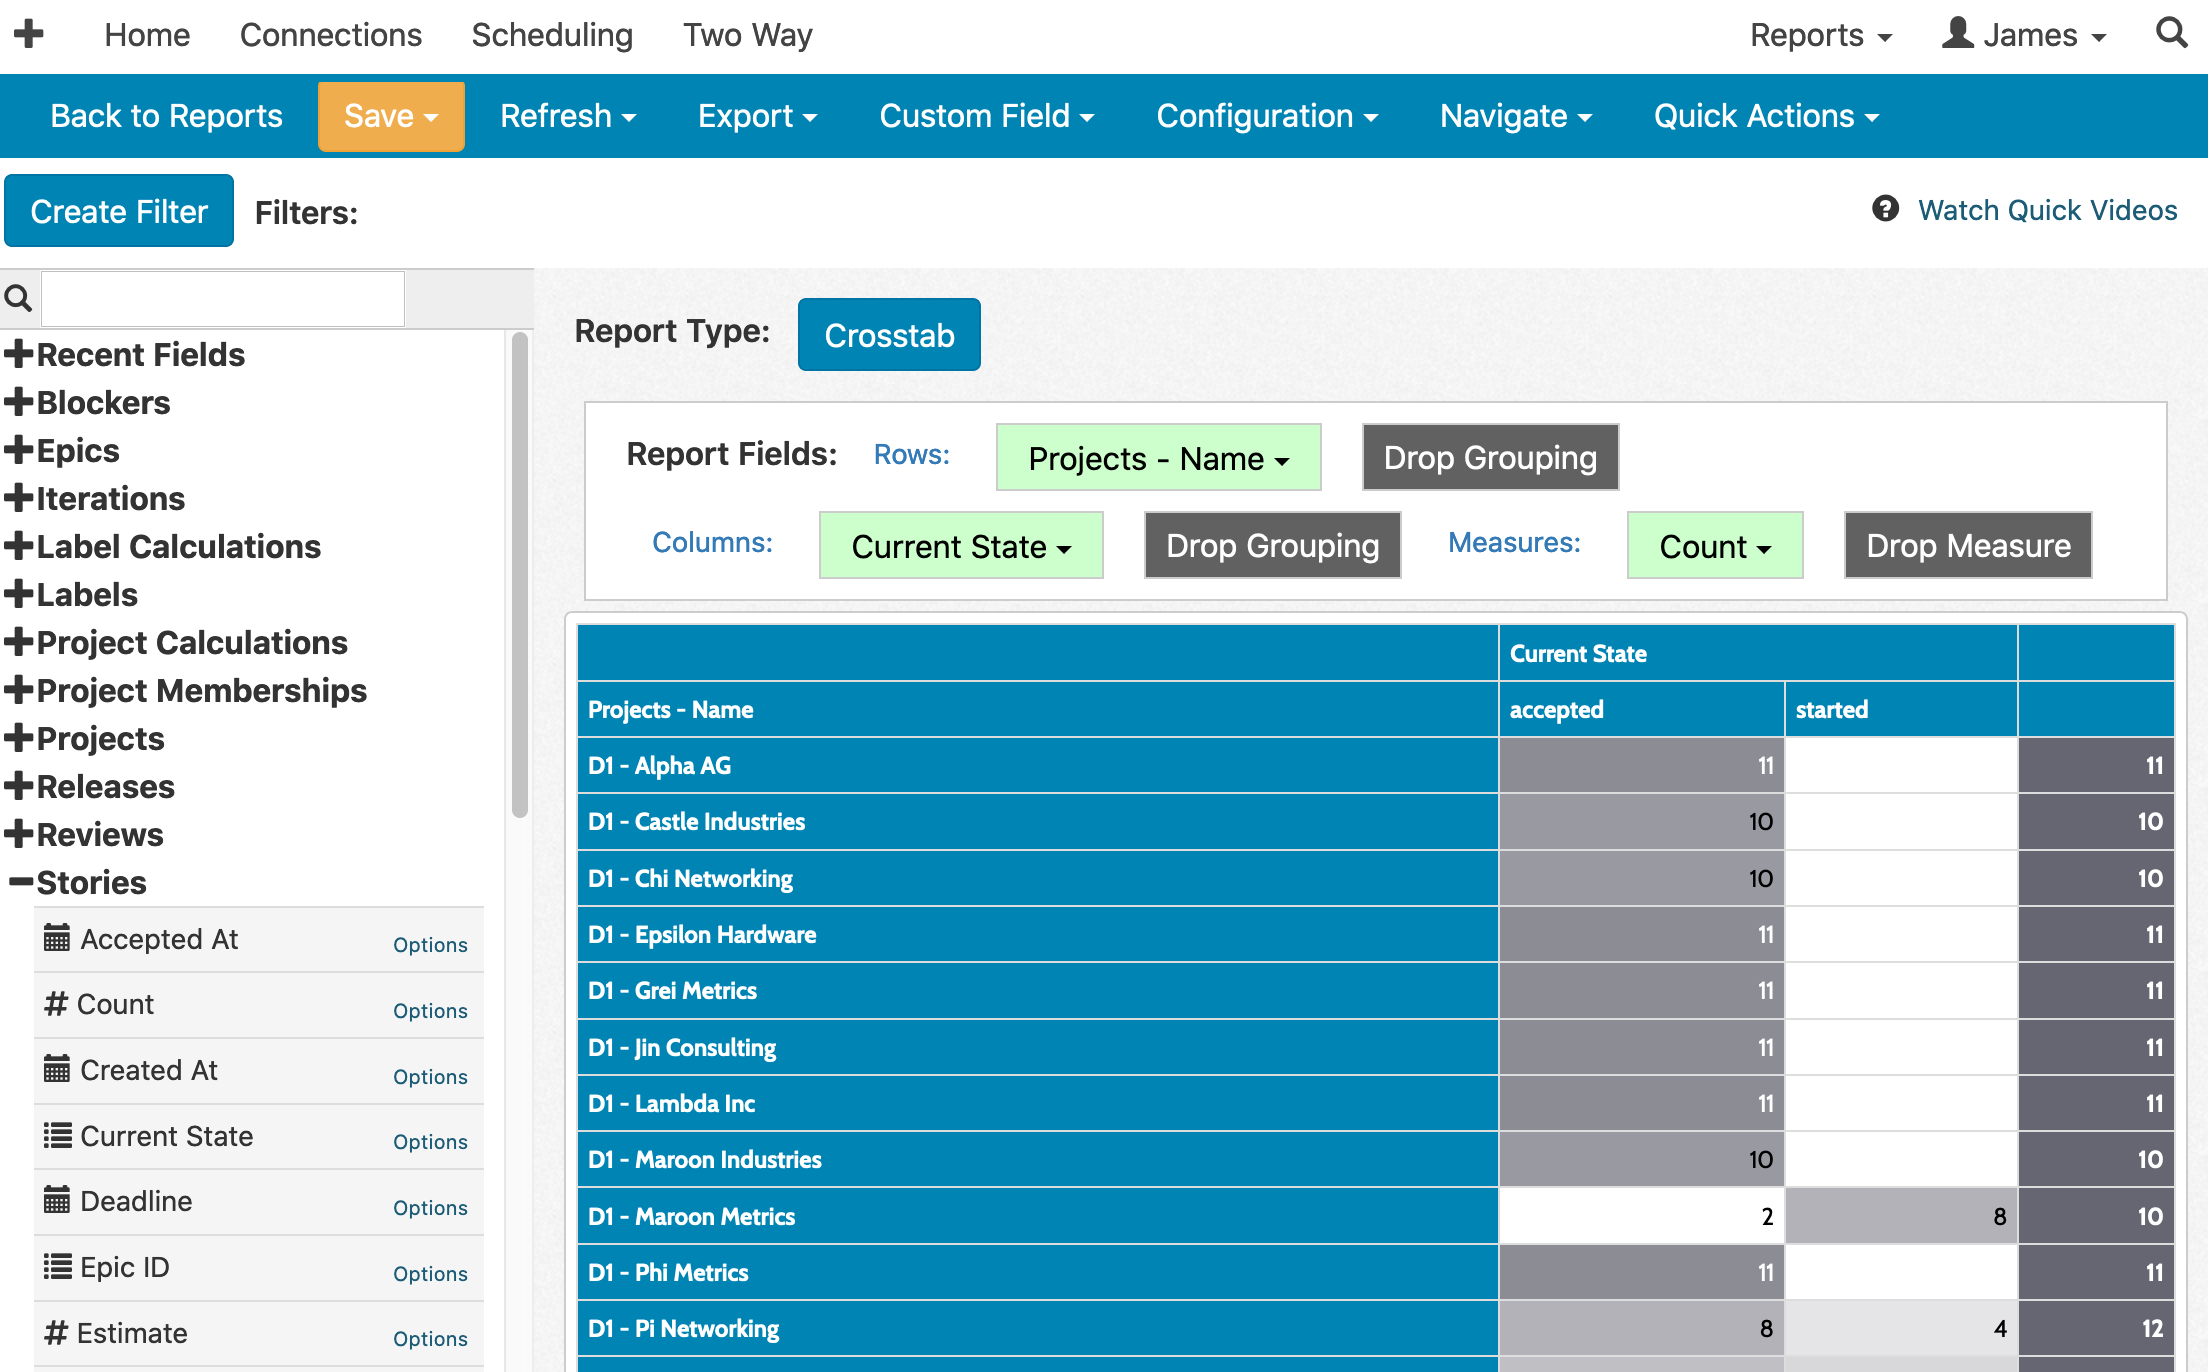Open the Configuration dropdown
The image size is (2208, 1372).
pyautogui.click(x=1267, y=116)
